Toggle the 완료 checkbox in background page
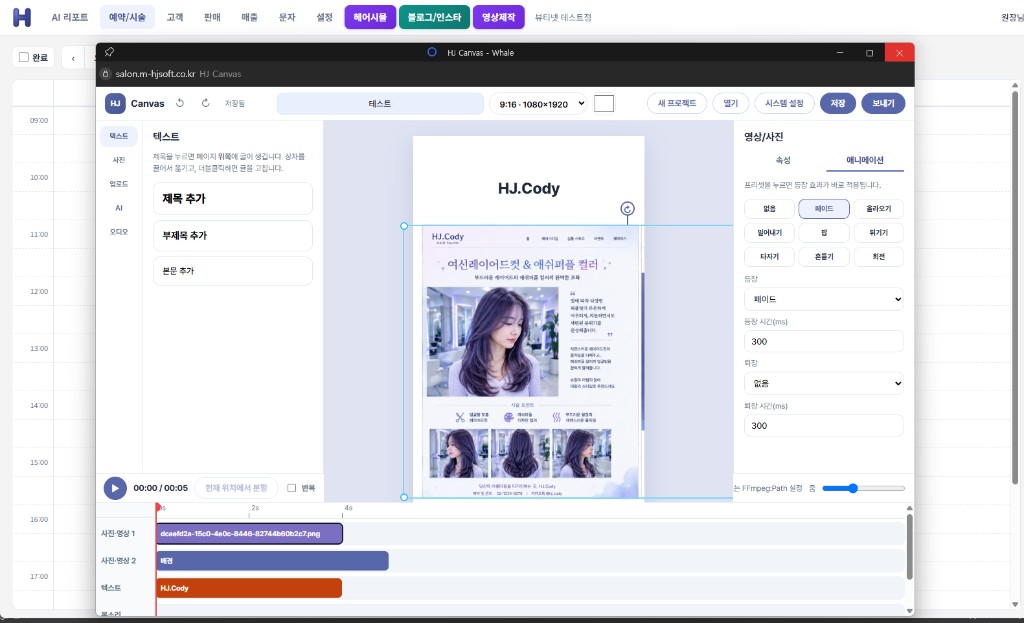 coord(24,57)
